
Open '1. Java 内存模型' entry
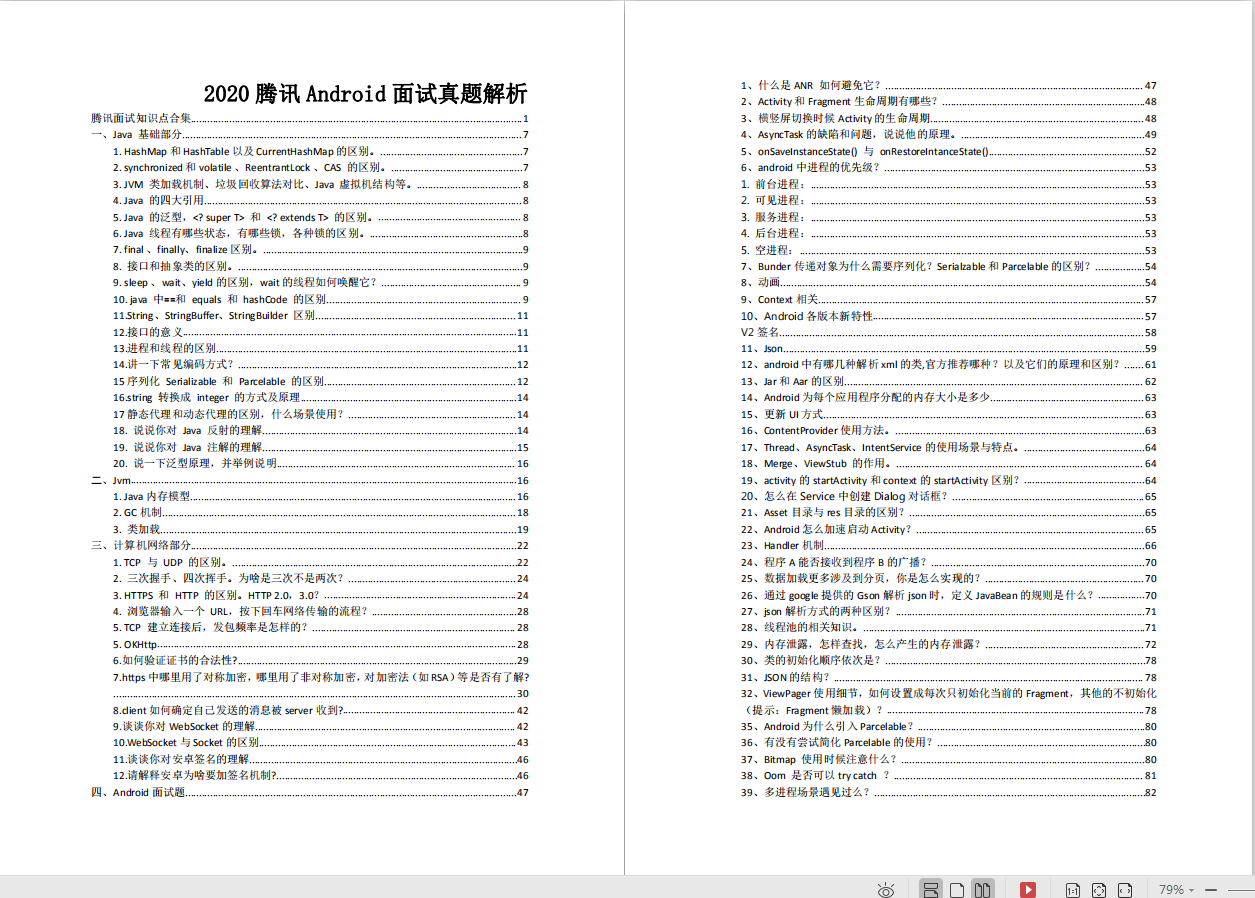320,496
